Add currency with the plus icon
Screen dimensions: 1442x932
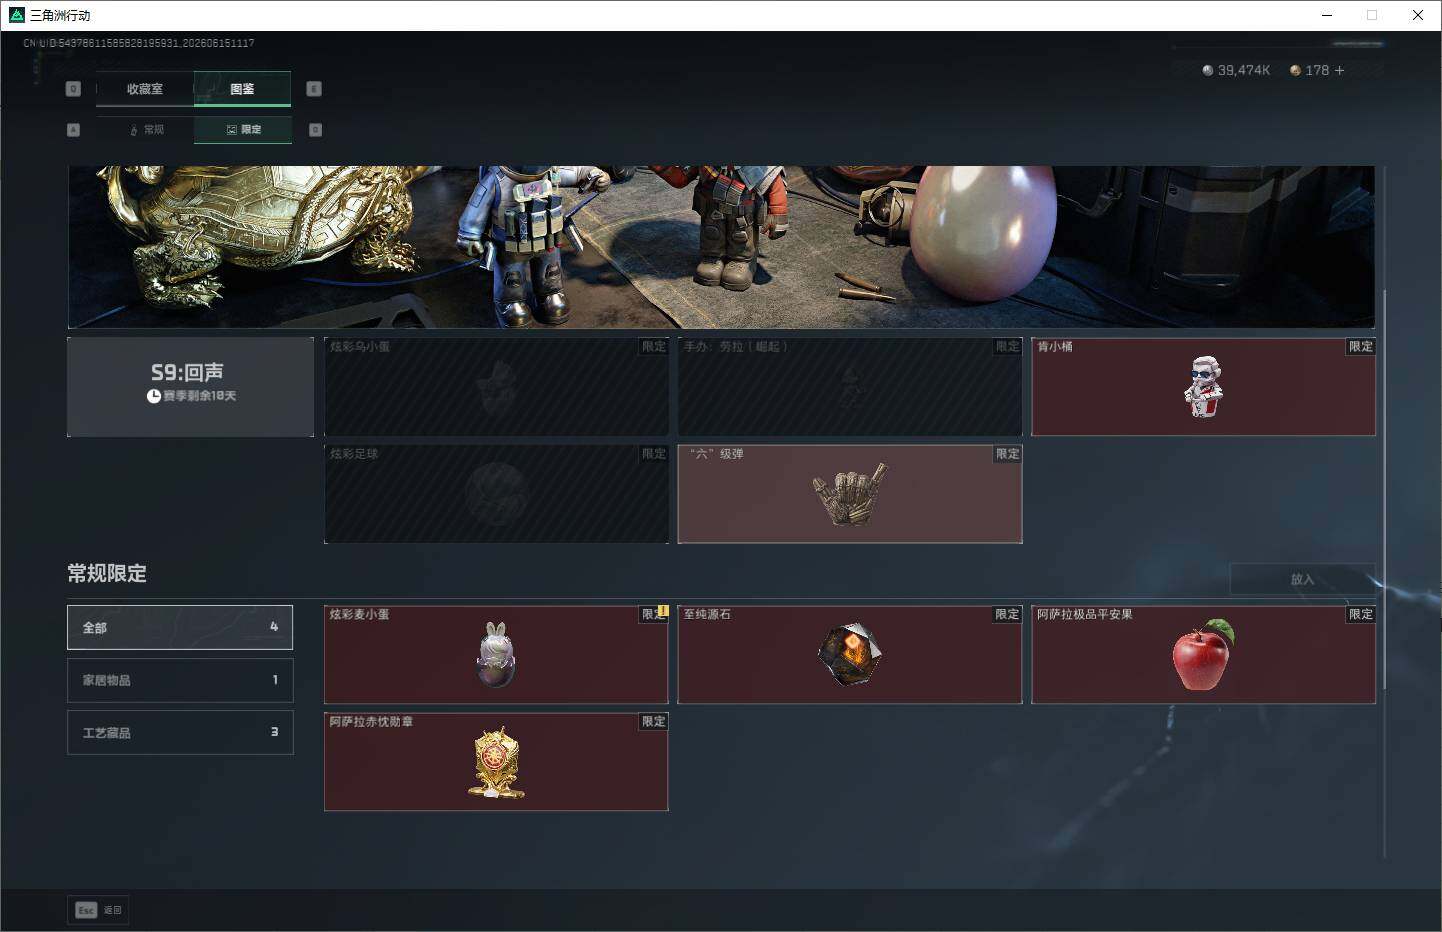pyautogui.click(x=1340, y=70)
